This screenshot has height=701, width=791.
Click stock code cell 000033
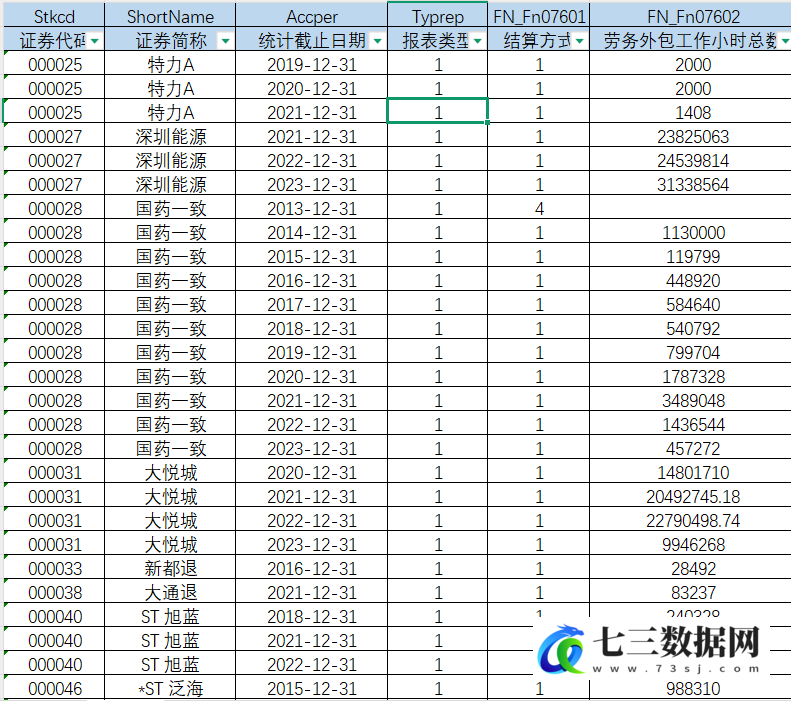pos(54,569)
